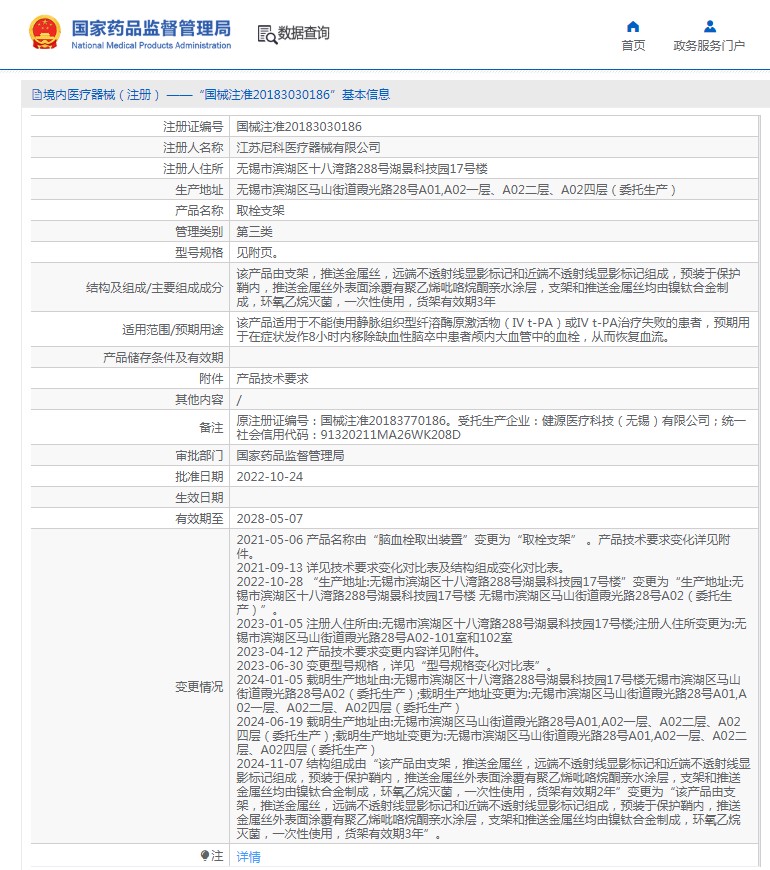Image resolution: width=770 pixels, height=870 pixels.
Task: Click 国家药品监督管理局 header title
Action: click(x=151, y=28)
